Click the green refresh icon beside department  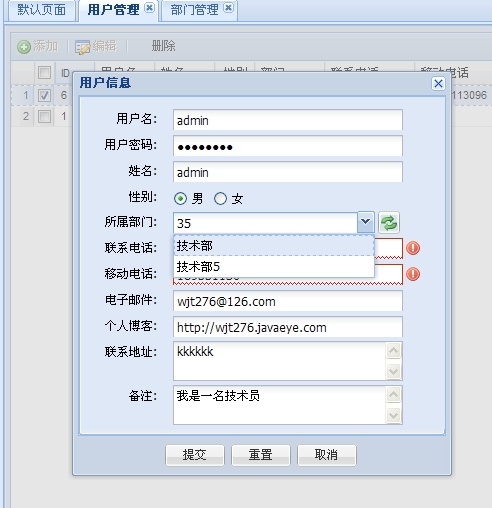(x=389, y=222)
